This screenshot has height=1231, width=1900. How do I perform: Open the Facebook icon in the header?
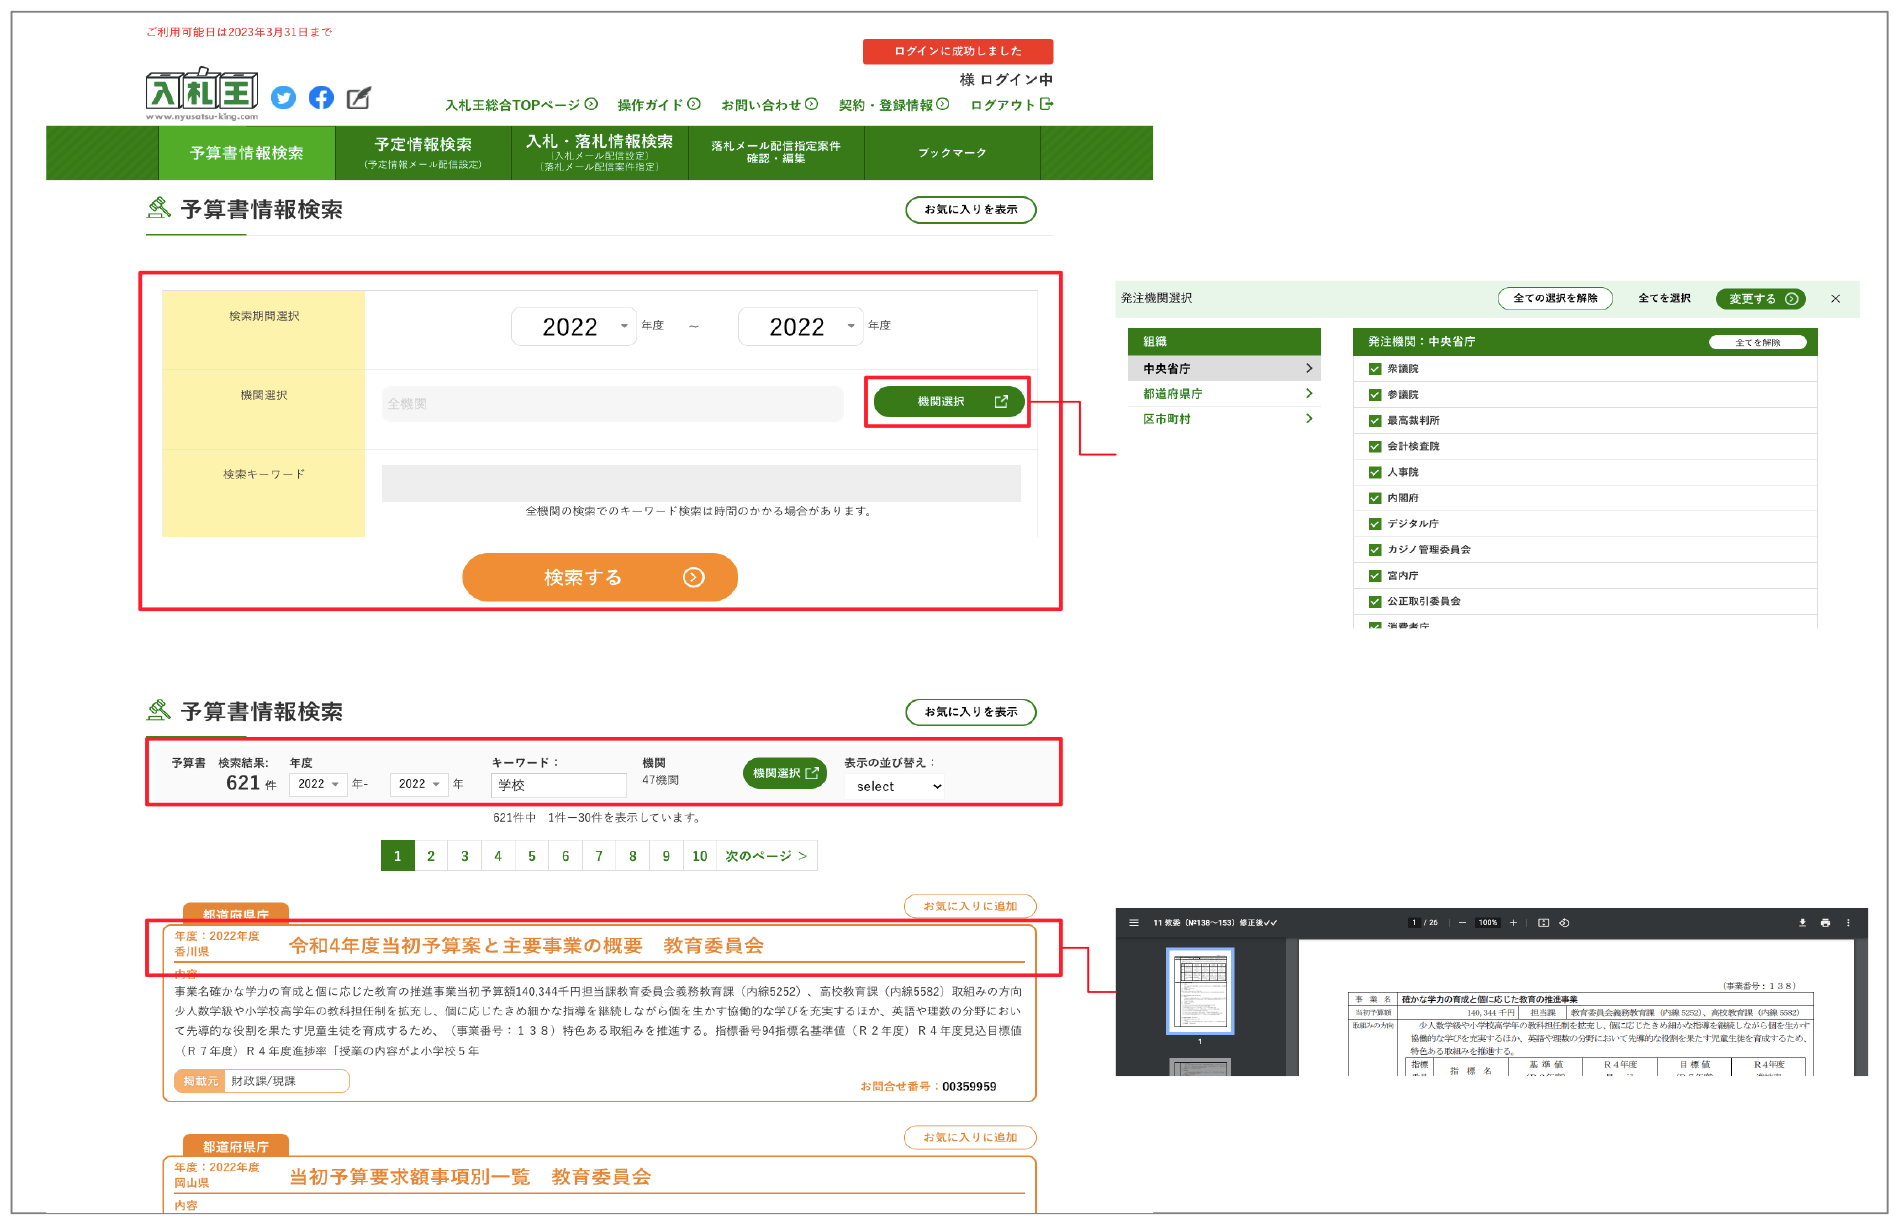tap(321, 98)
